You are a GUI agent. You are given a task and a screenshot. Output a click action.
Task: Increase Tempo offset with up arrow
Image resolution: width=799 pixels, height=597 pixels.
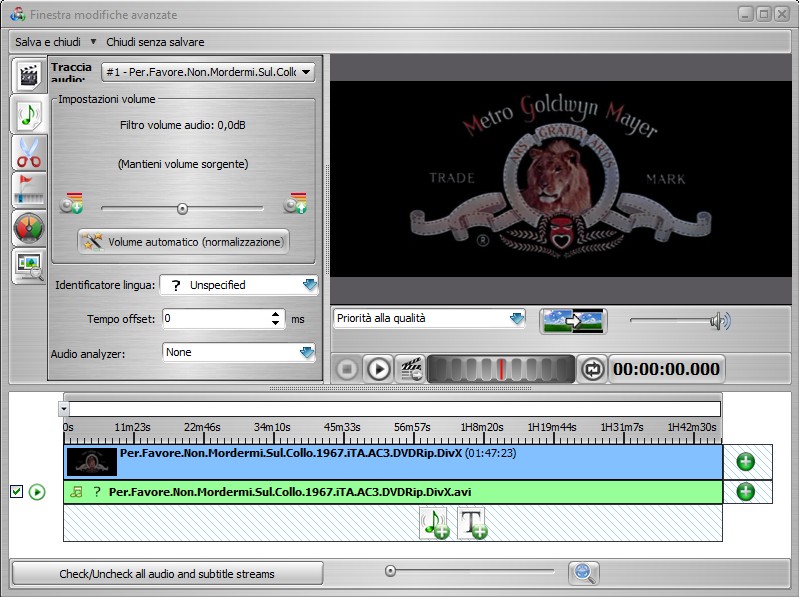tap(276, 314)
